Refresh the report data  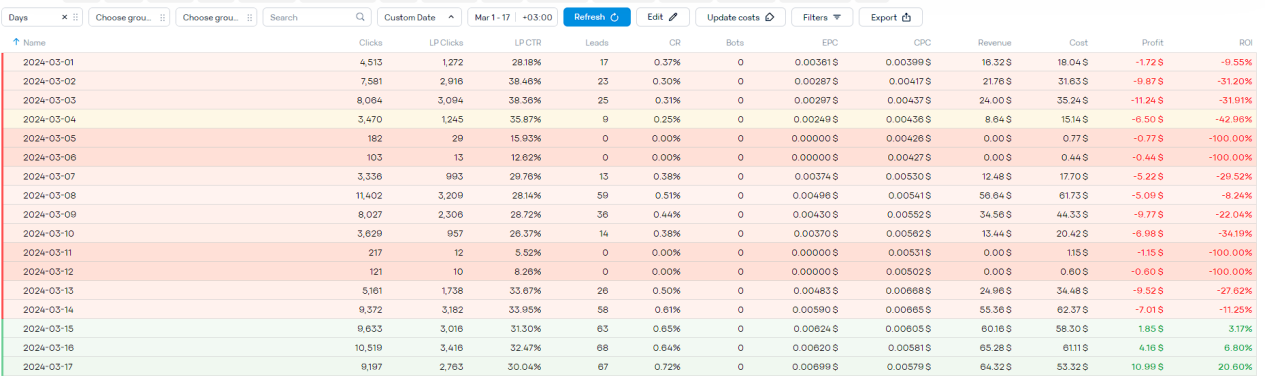pos(597,17)
